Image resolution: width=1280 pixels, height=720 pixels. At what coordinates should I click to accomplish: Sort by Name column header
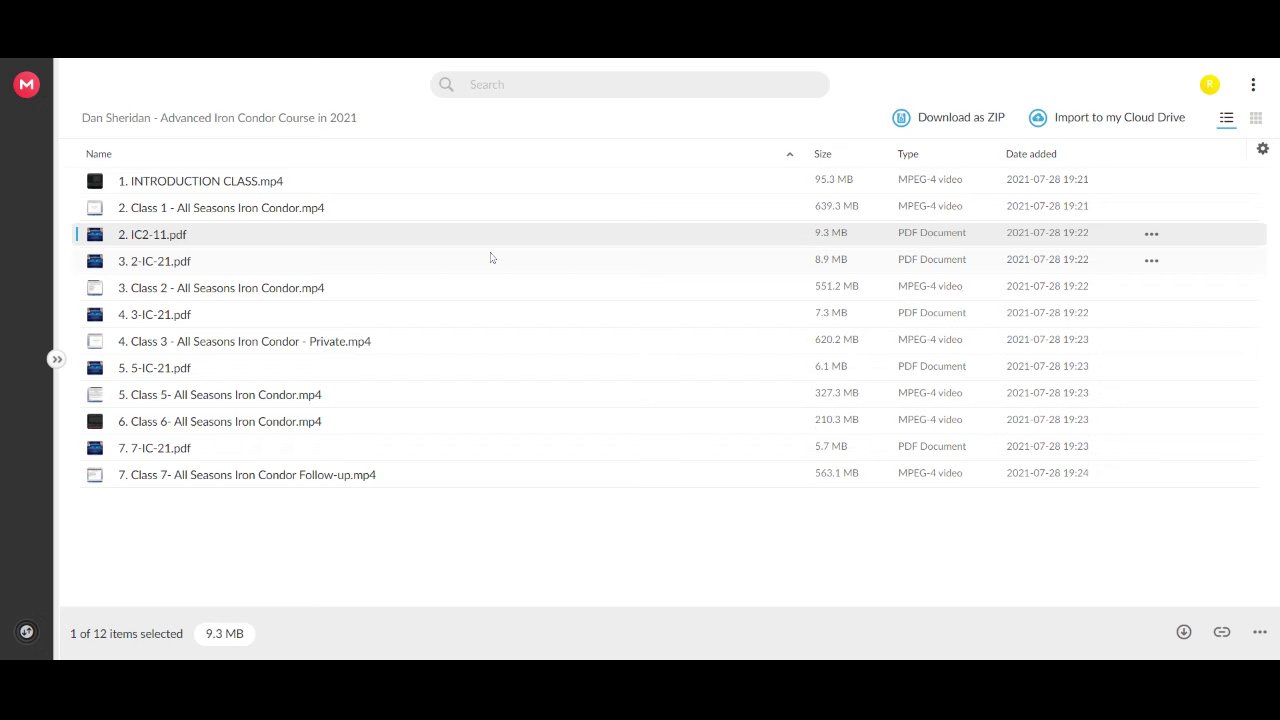(x=99, y=154)
